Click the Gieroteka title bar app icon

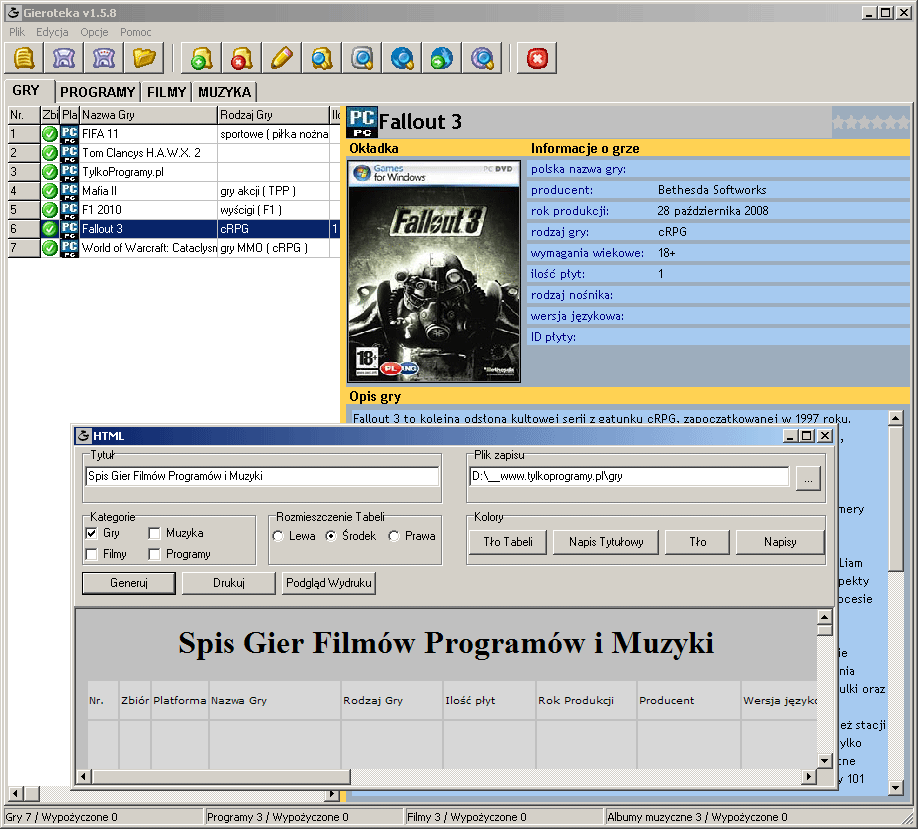[x=13, y=12]
